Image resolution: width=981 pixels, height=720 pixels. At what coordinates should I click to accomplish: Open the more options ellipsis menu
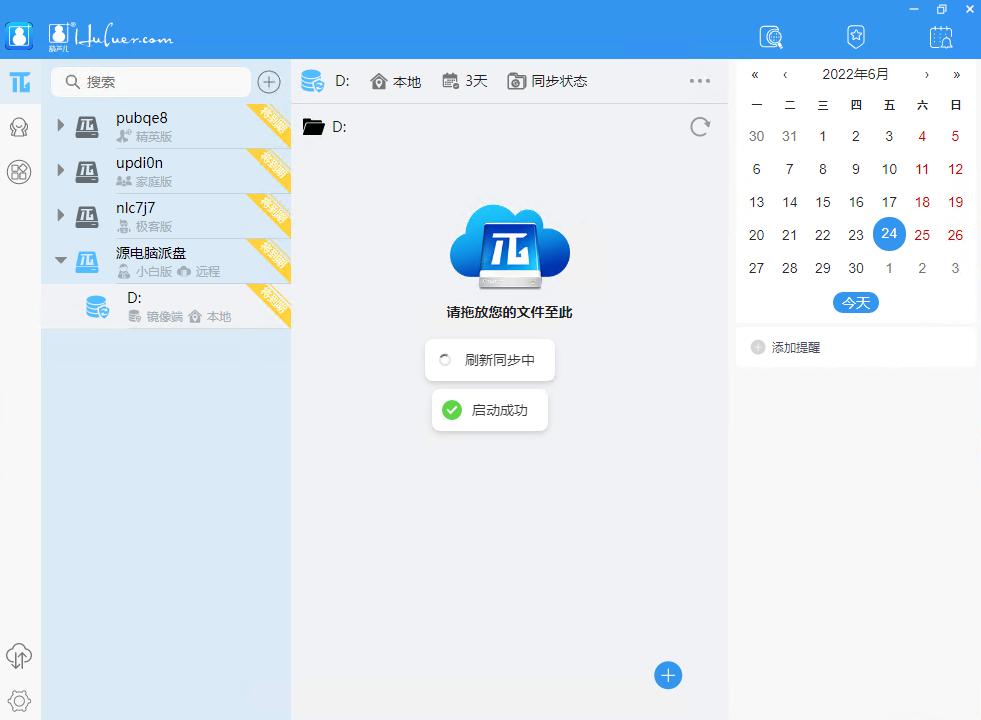(x=700, y=81)
